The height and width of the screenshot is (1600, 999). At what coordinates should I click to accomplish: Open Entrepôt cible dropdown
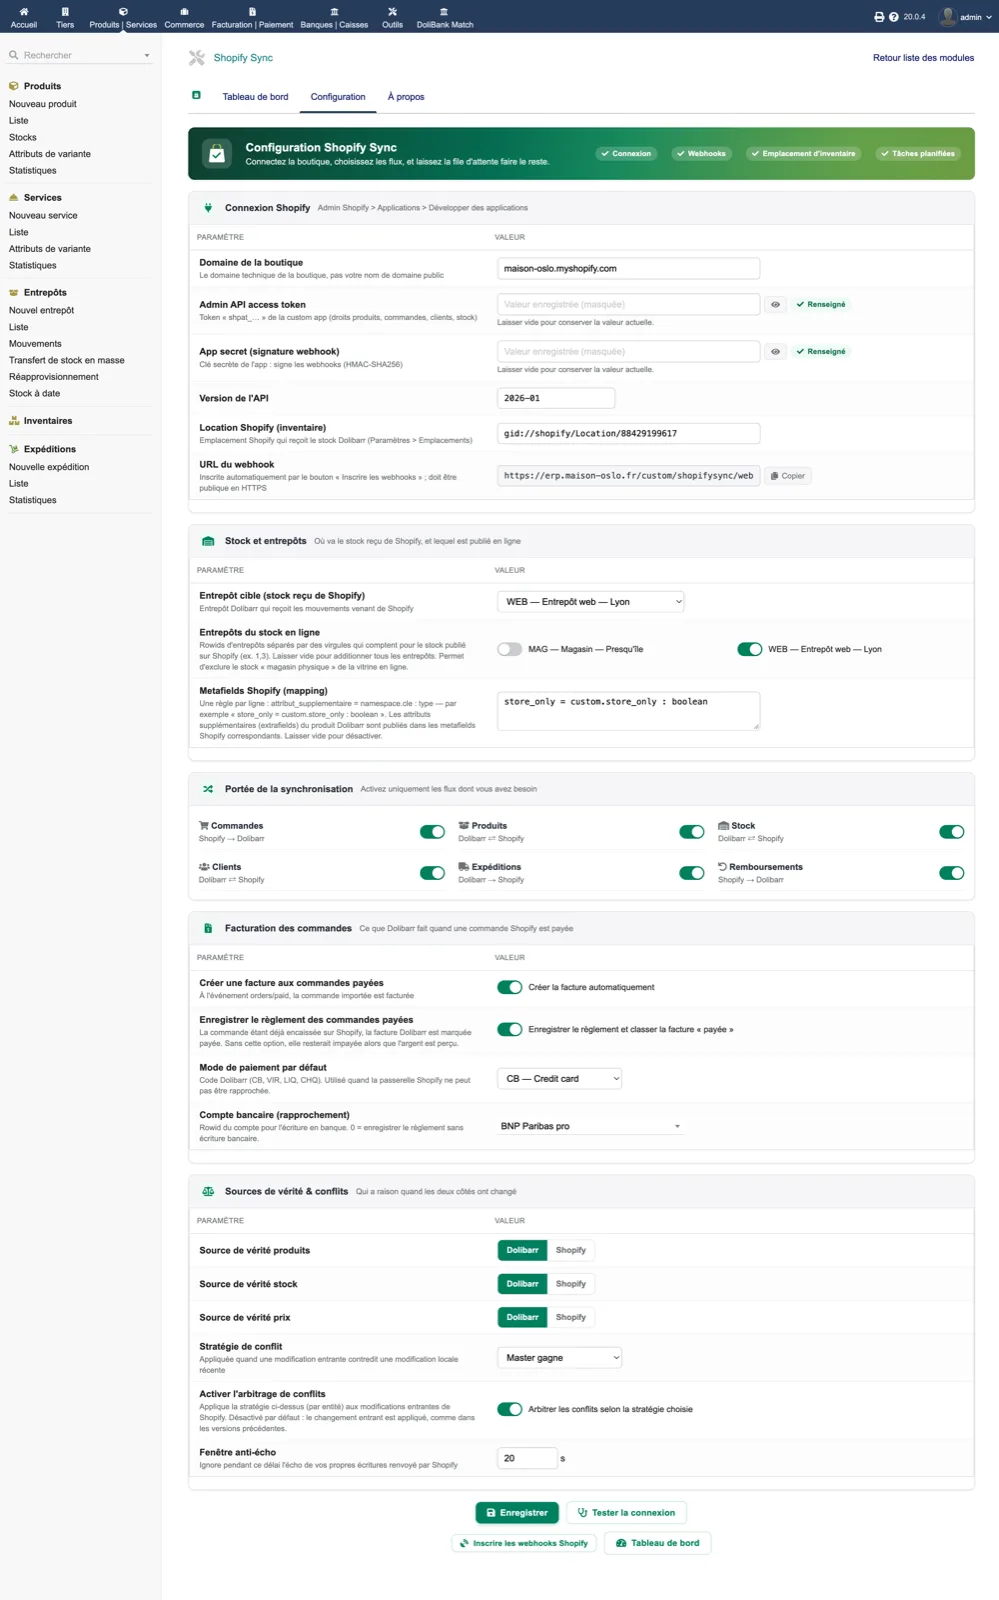(591, 601)
